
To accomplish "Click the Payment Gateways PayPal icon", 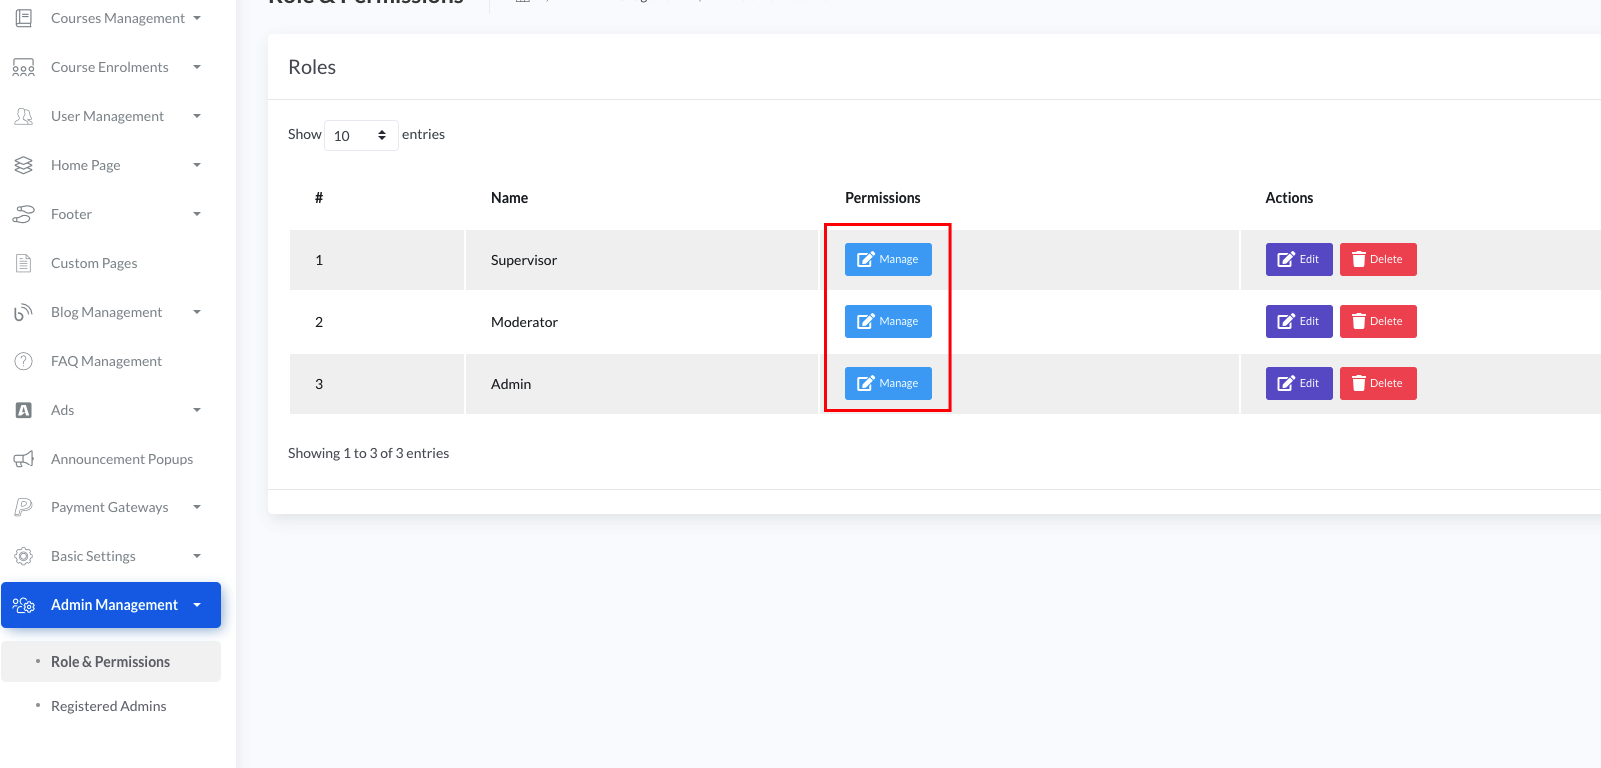I will click(x=23, y=507).
